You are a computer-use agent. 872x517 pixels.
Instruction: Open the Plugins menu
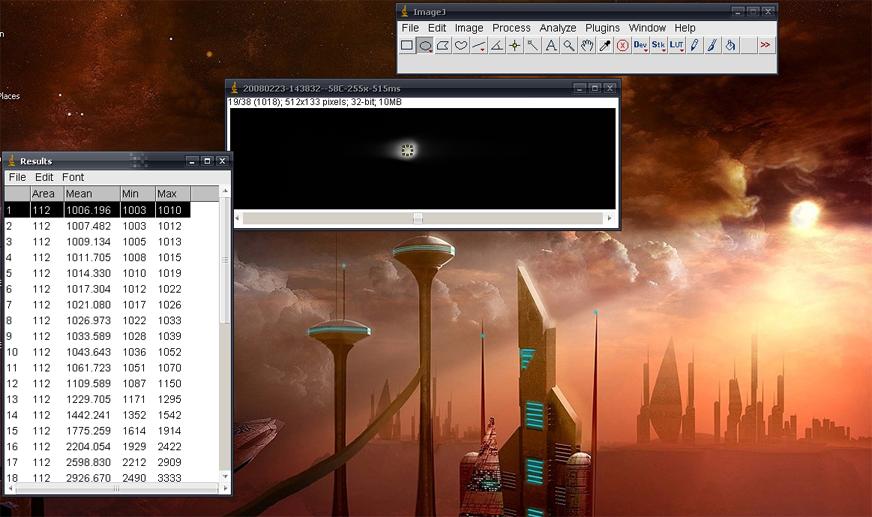tap(602, 28)
